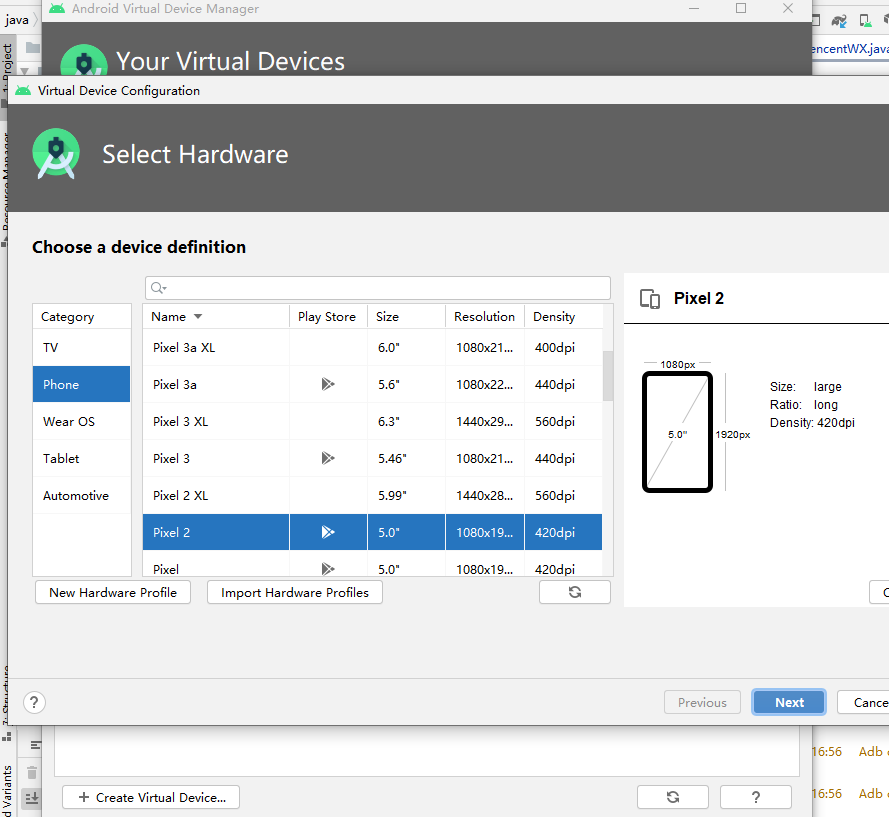The image size is (889, 817).
Task: Click the Density column header
Action: [563, 316]
